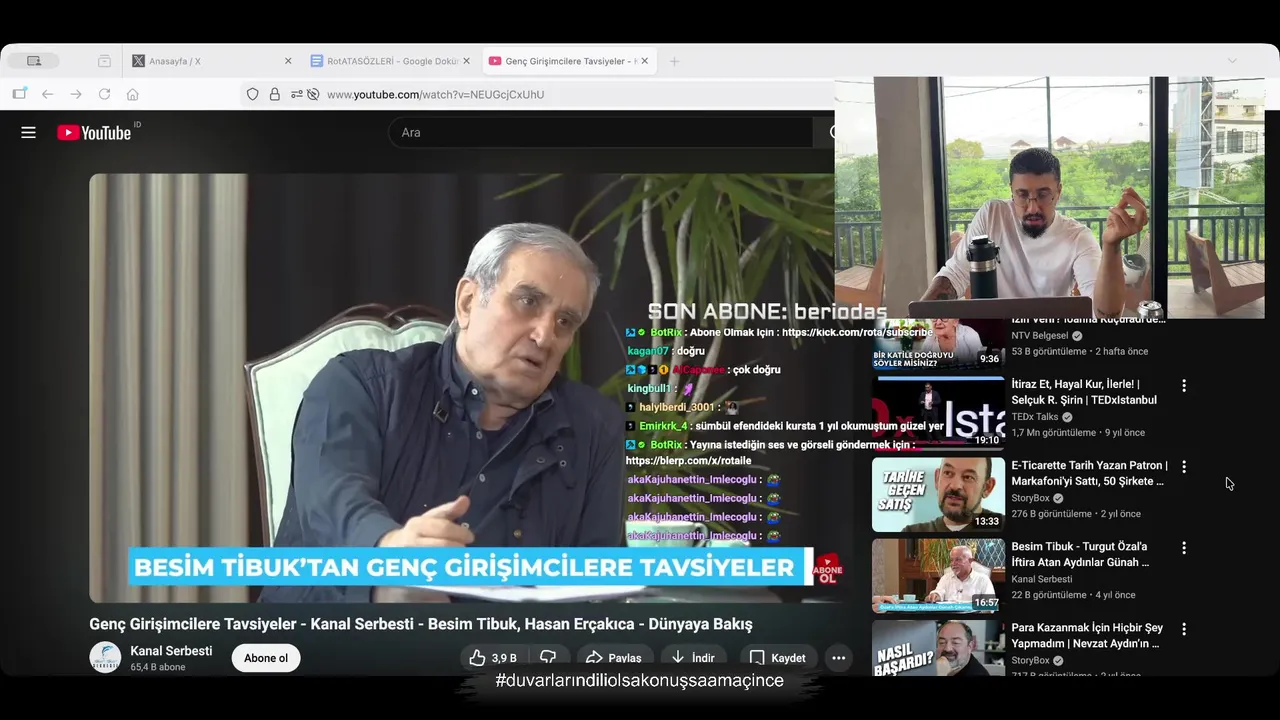Share the video using Paylaş

613,658
